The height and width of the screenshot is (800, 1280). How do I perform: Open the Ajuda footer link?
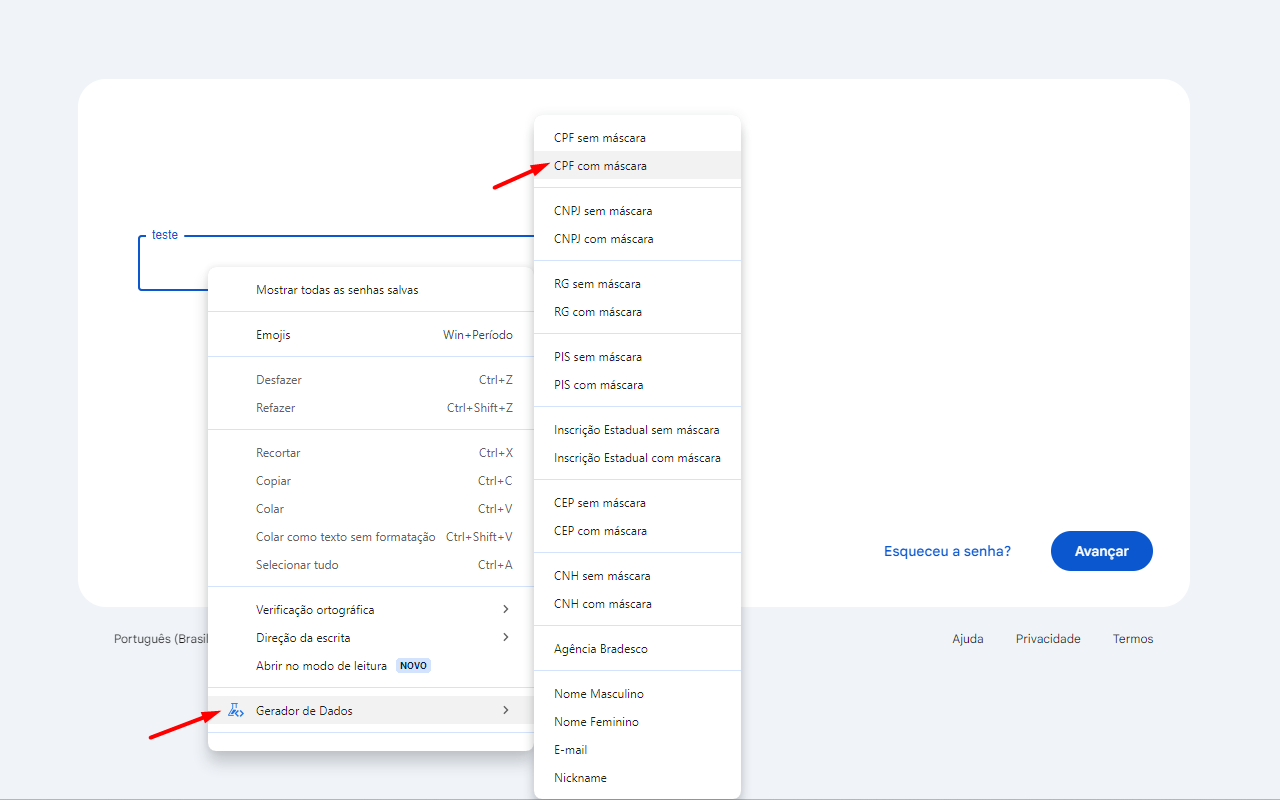coord(968,639)
